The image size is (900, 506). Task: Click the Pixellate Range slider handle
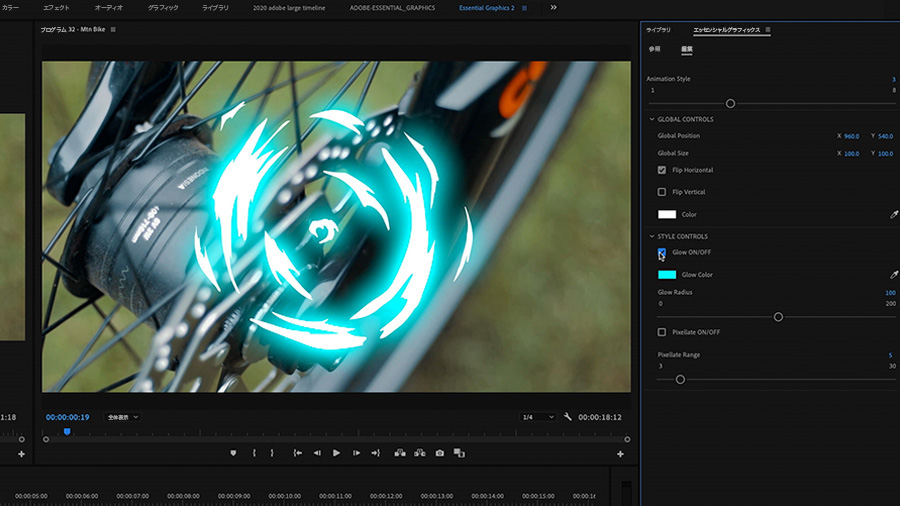[680, 380]
